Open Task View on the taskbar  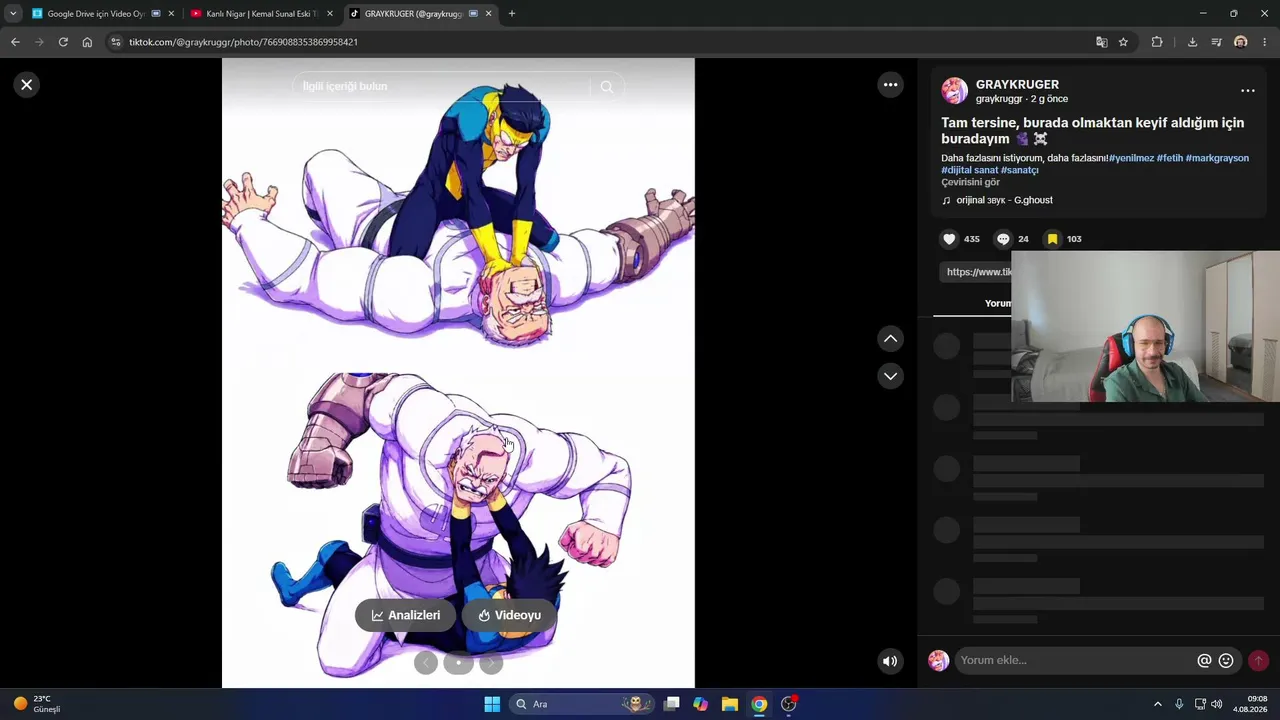pos(672,704)
